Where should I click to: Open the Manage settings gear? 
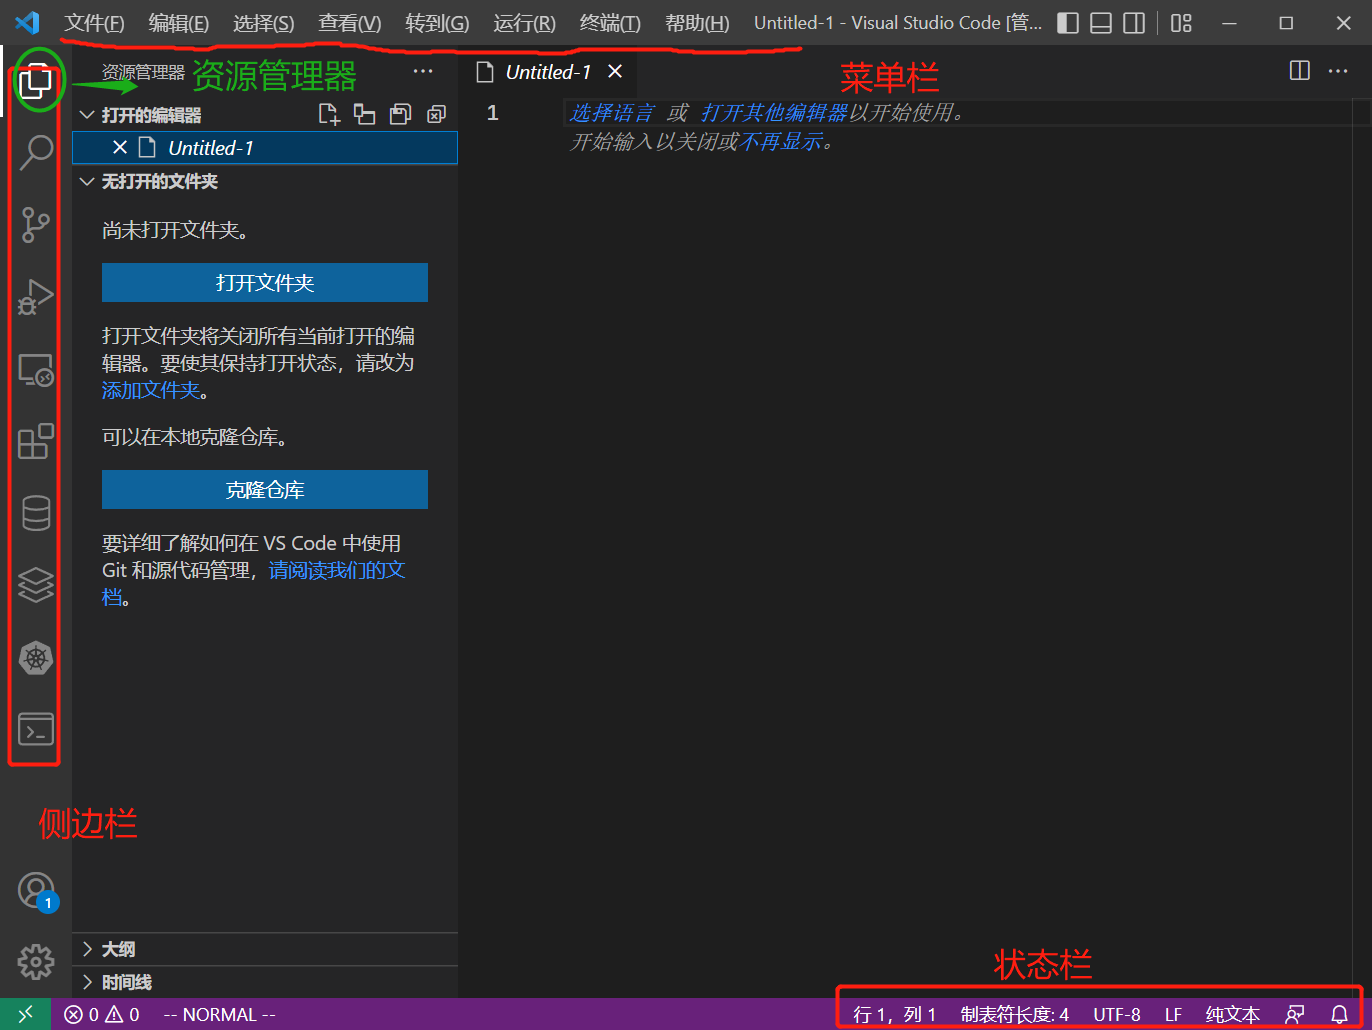36,962
